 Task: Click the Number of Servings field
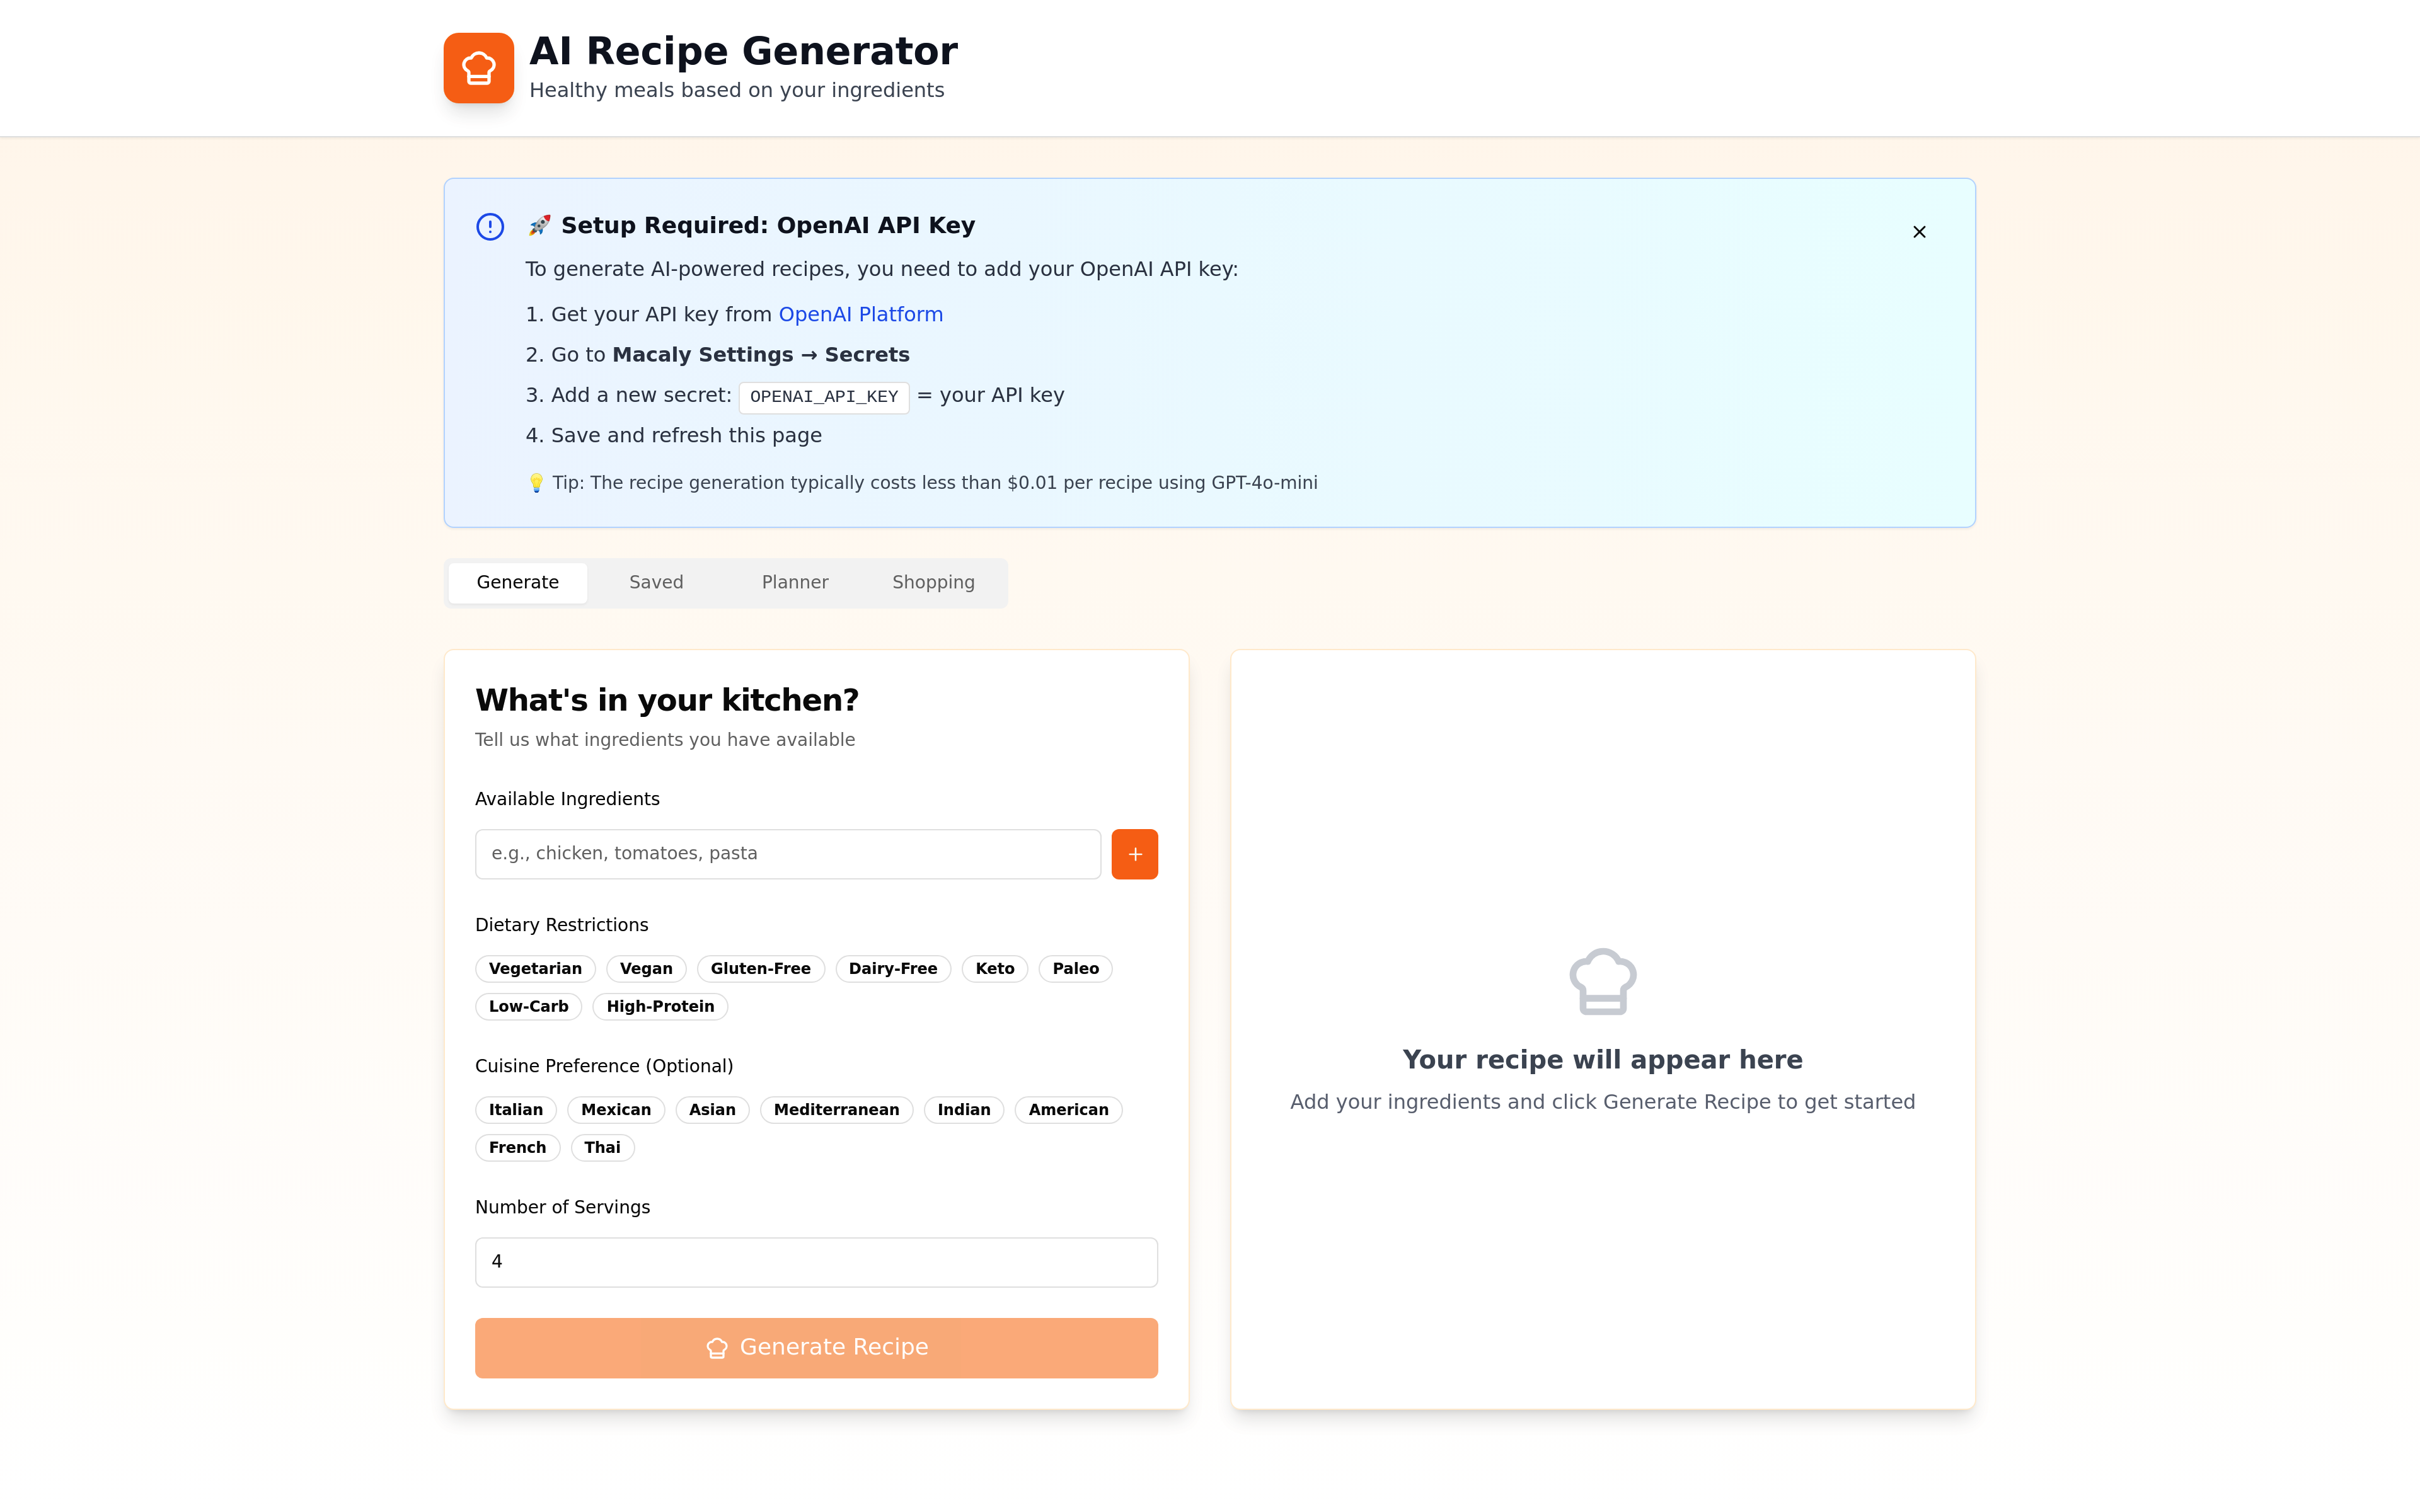click(816, 1262)
